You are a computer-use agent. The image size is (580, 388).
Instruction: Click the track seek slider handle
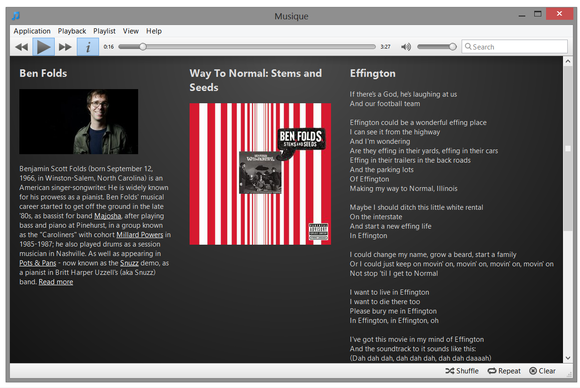[x=143, y=47]
